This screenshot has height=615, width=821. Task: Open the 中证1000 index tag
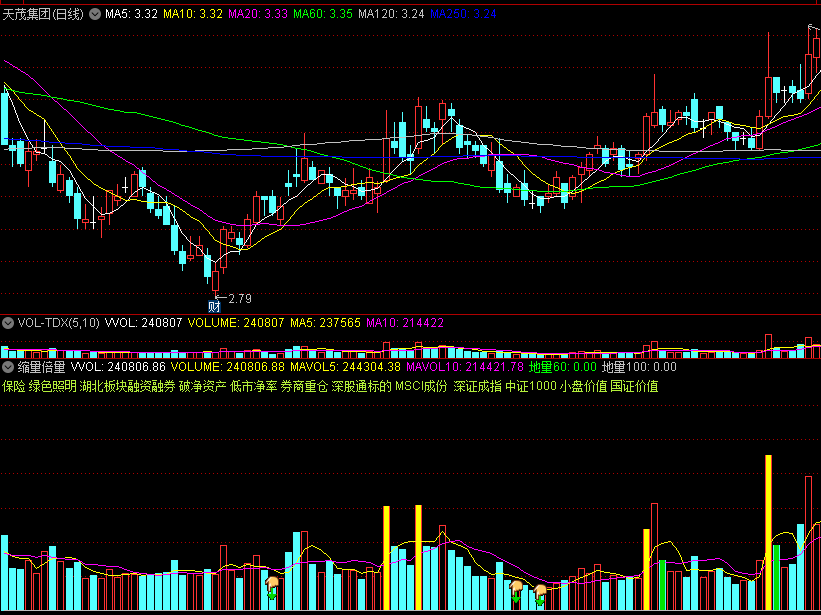coord(530,387)
